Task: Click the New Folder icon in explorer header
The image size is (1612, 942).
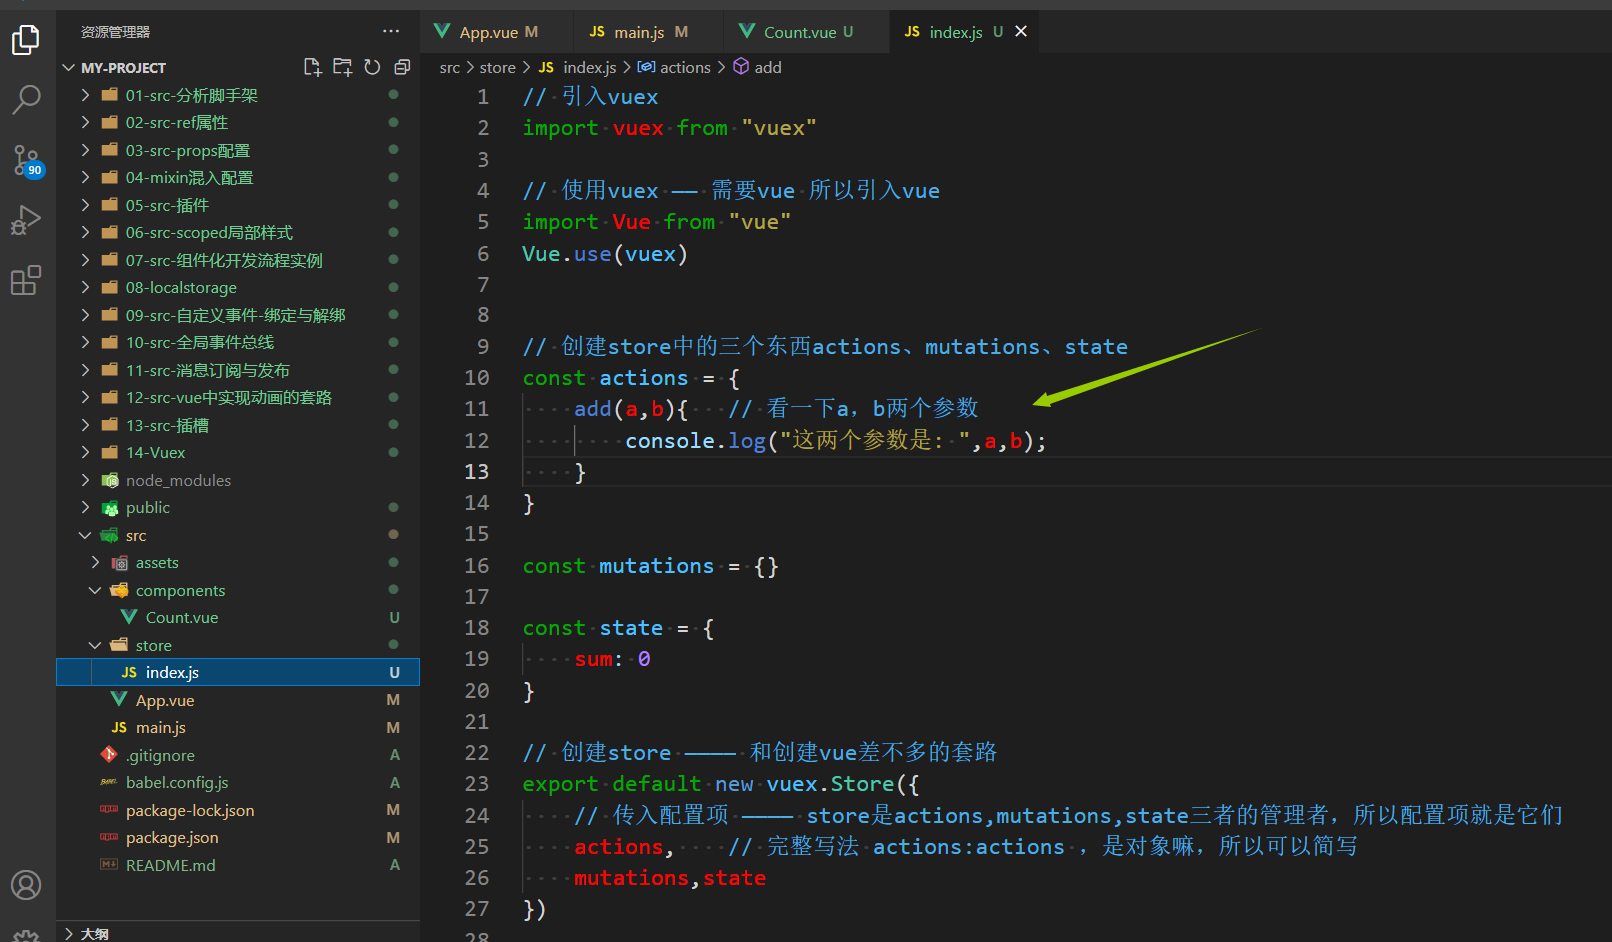Action: pos(342,67)
